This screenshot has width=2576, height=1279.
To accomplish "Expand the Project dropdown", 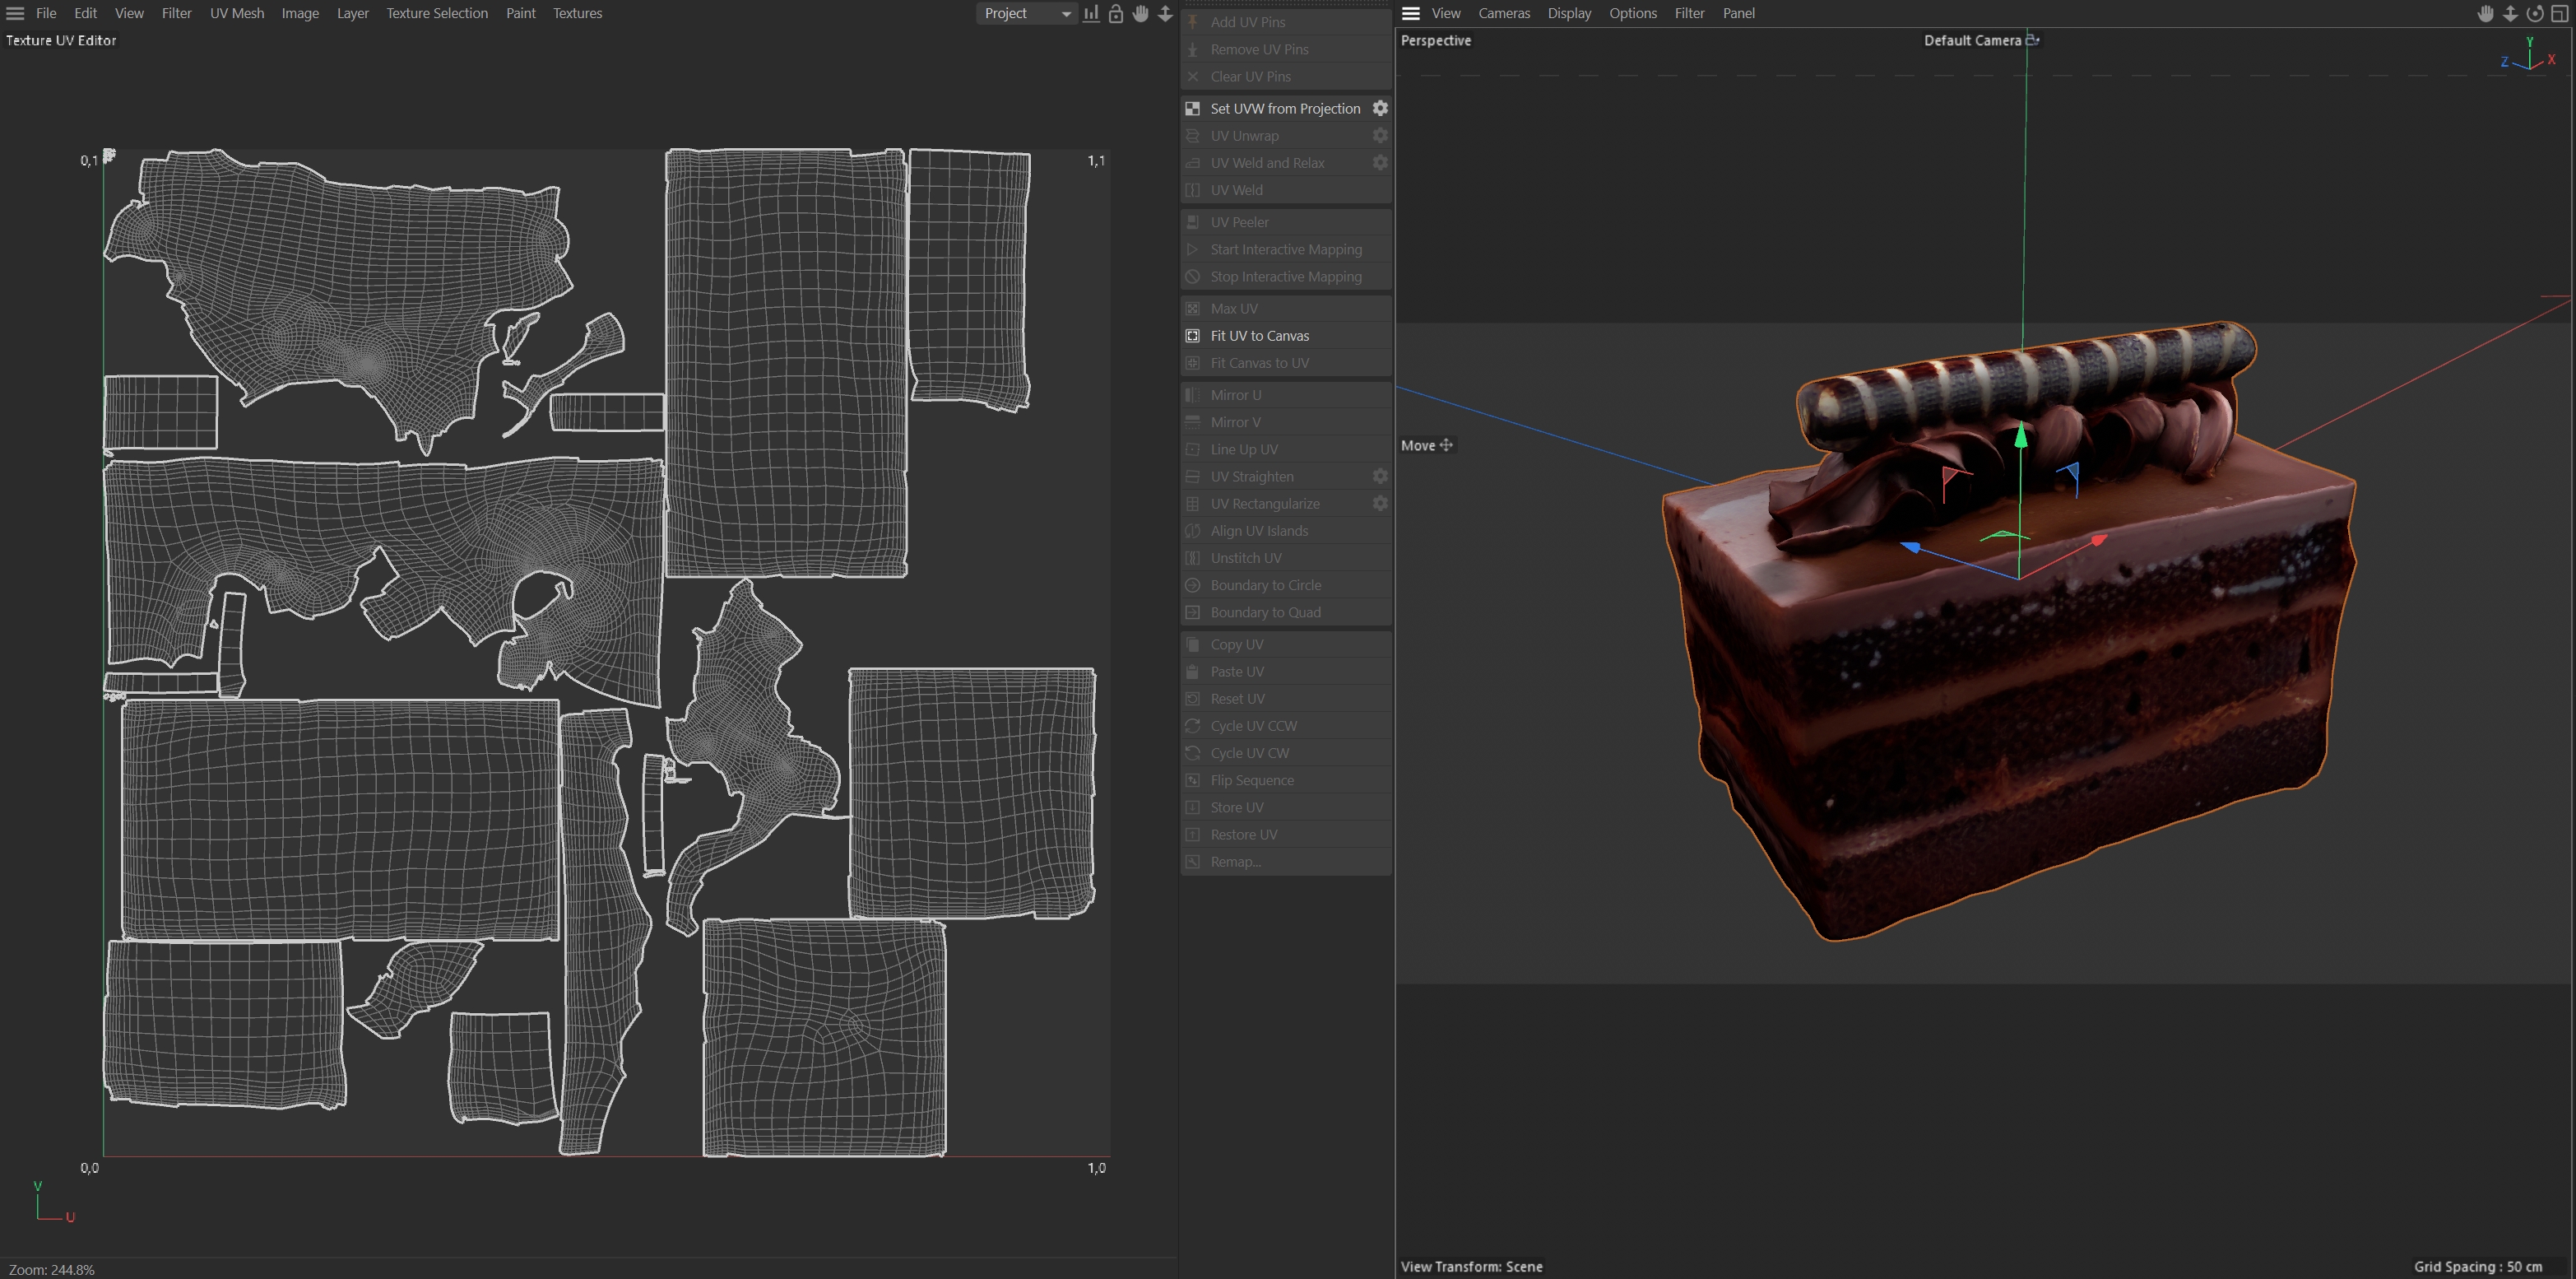I will pyautogui.click(x=1026, y=13).
